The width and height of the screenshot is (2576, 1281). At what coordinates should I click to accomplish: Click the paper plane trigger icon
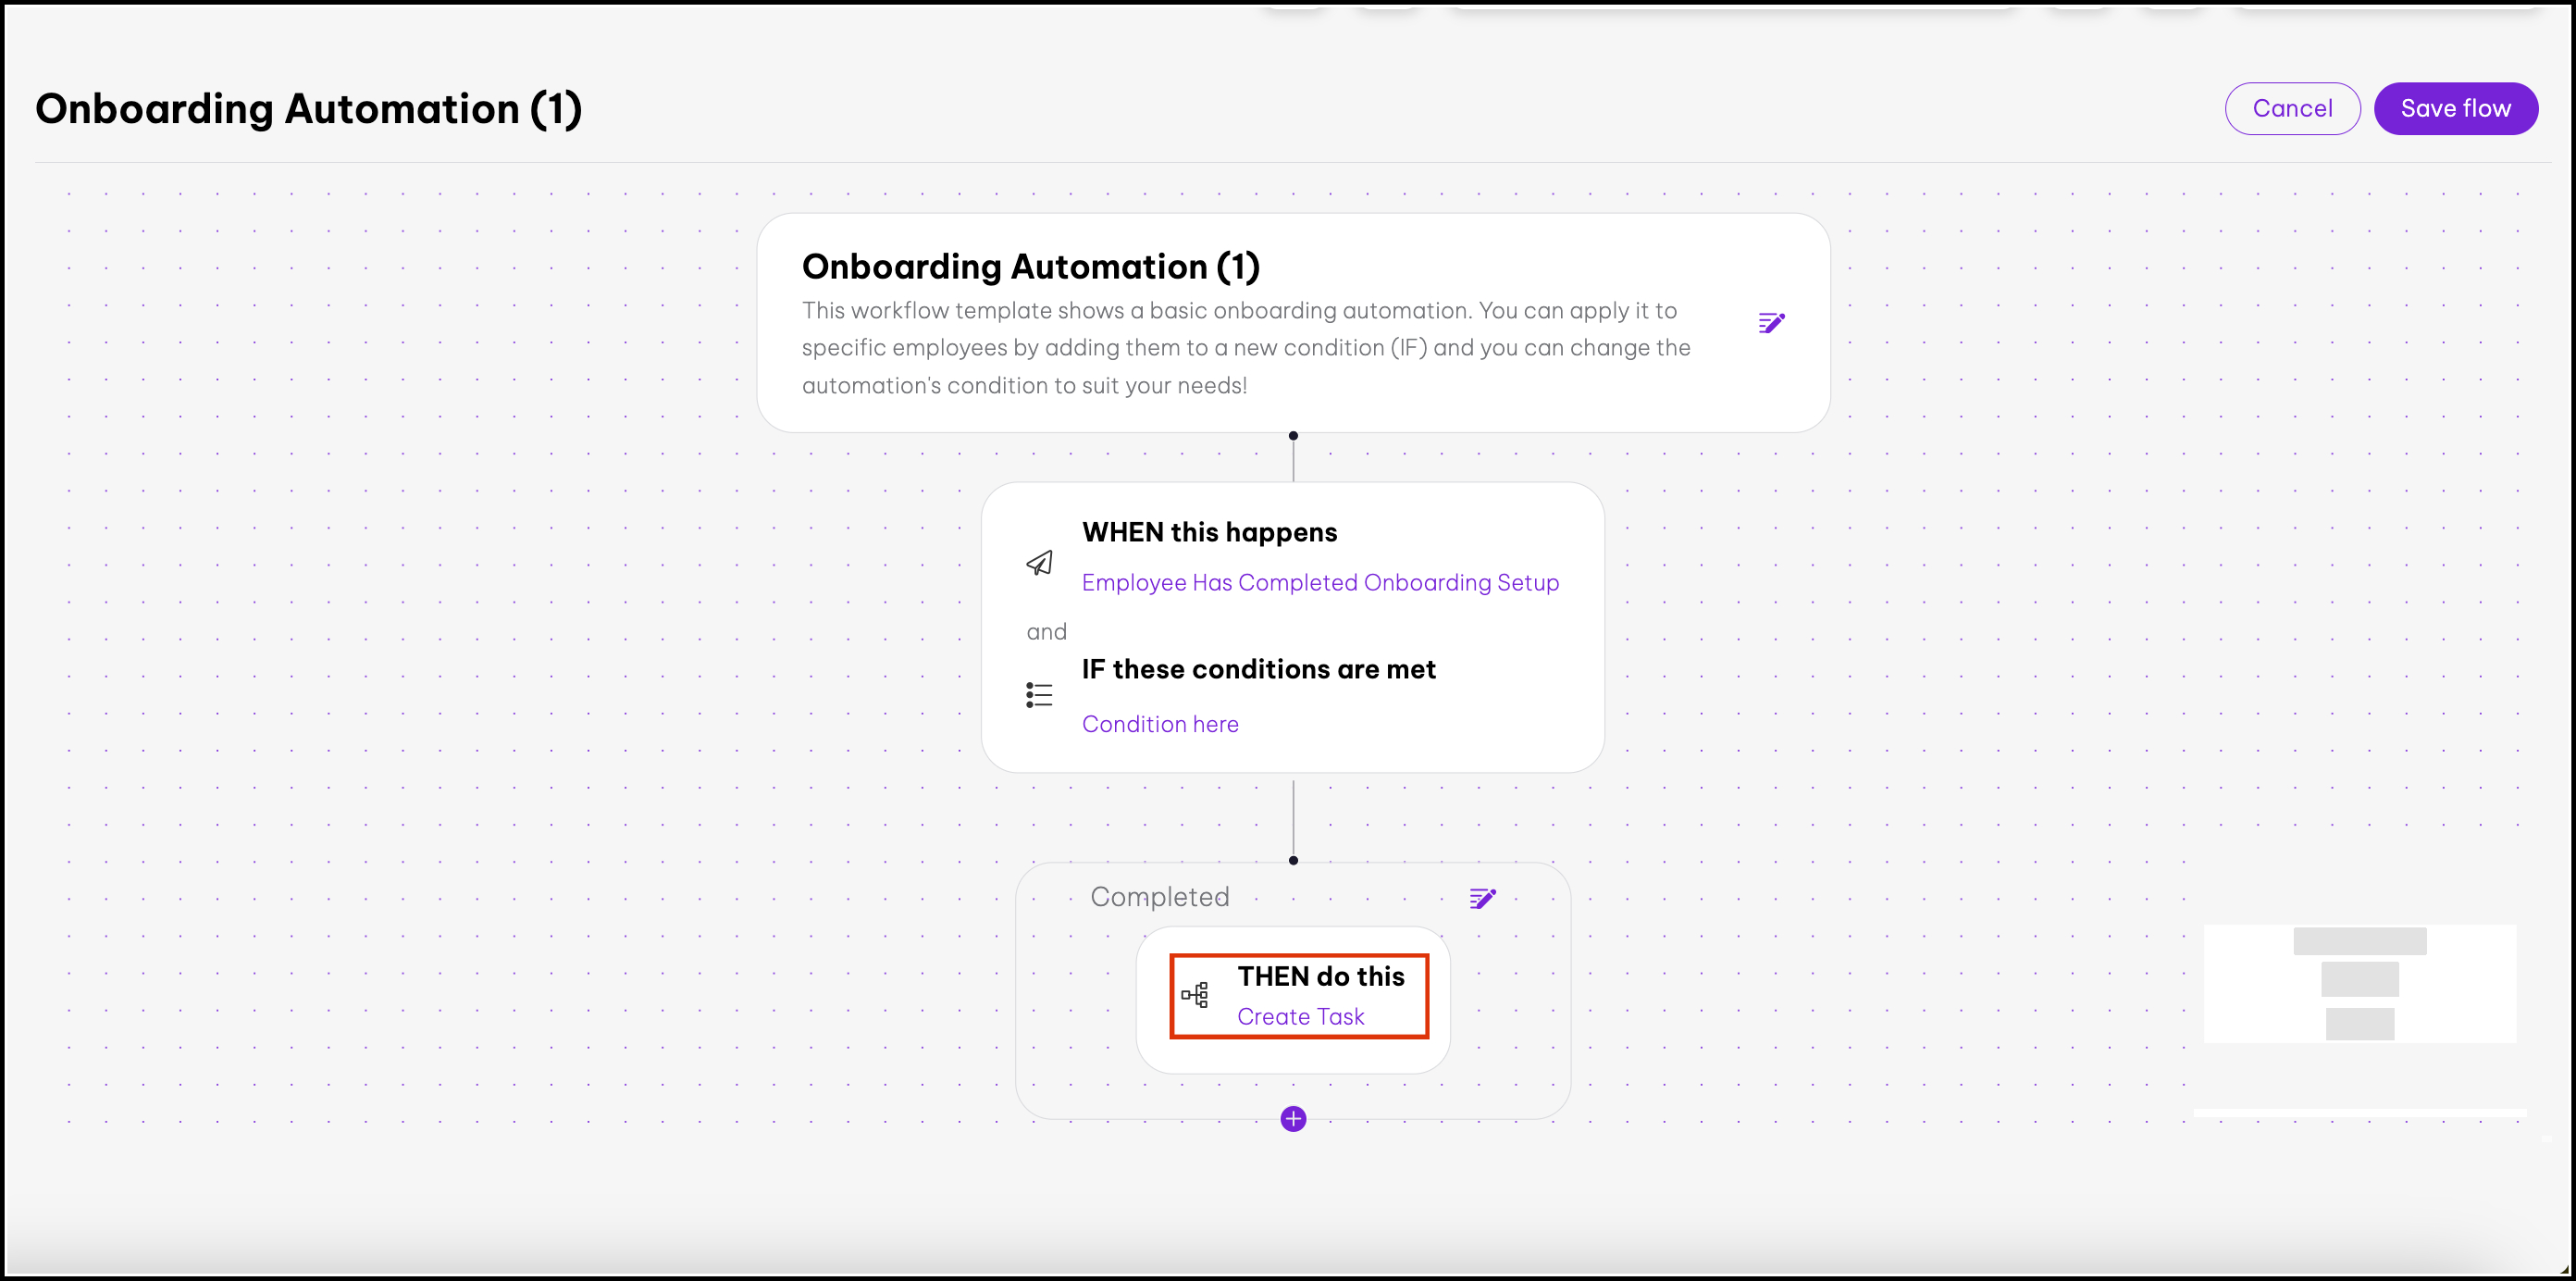(1039, 563)
